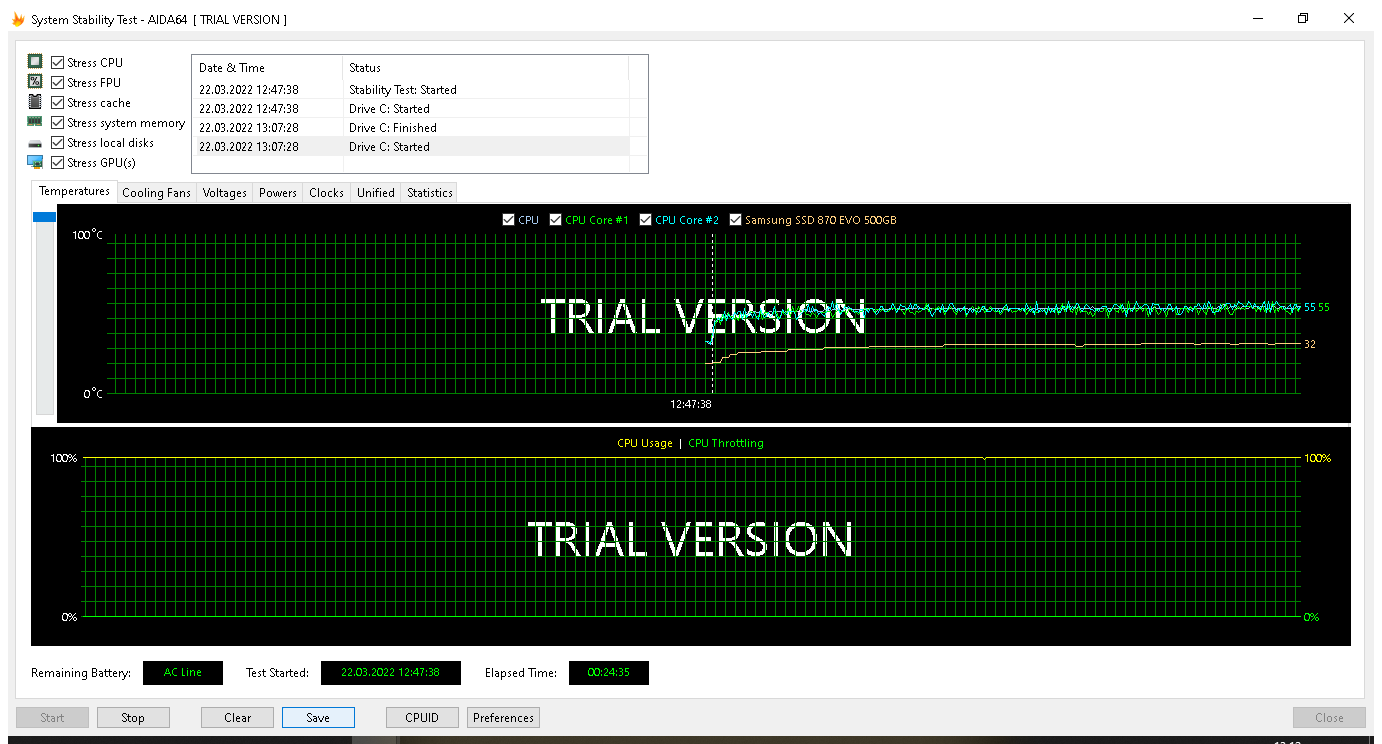The image size is (1382, 744).
Task: Toggle the Stress cache checkbox
Action: [x=58, y=103]
